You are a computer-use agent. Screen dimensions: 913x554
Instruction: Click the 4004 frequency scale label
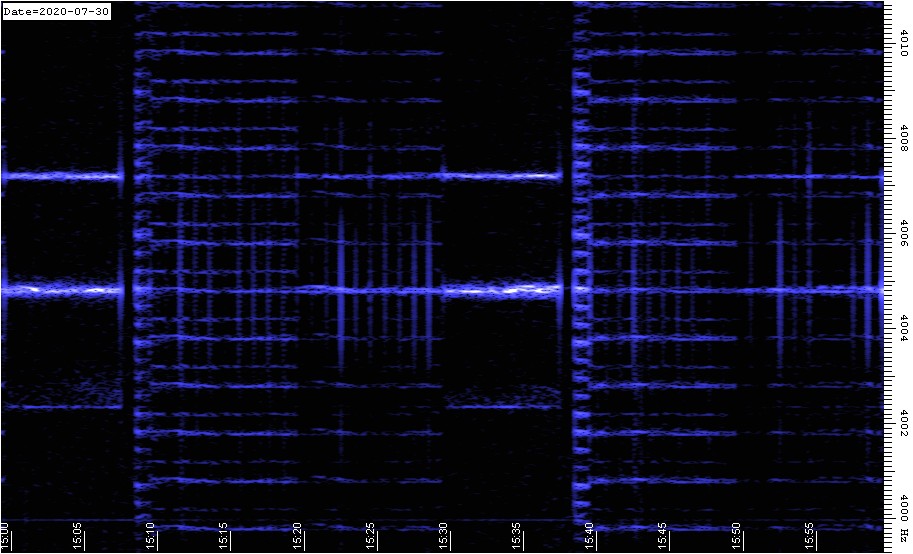[904, 329]
